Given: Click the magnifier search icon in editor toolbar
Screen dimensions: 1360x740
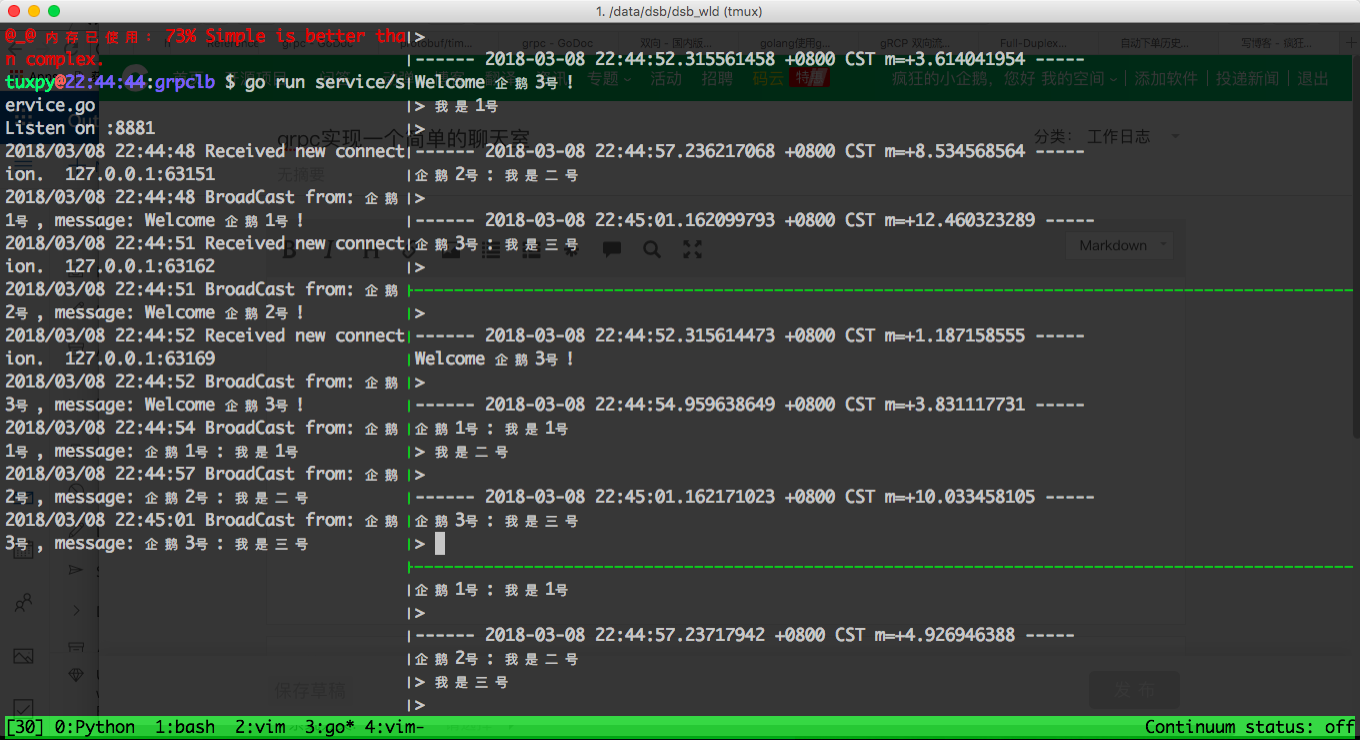Looking at the screenshot, I should 652,249.
